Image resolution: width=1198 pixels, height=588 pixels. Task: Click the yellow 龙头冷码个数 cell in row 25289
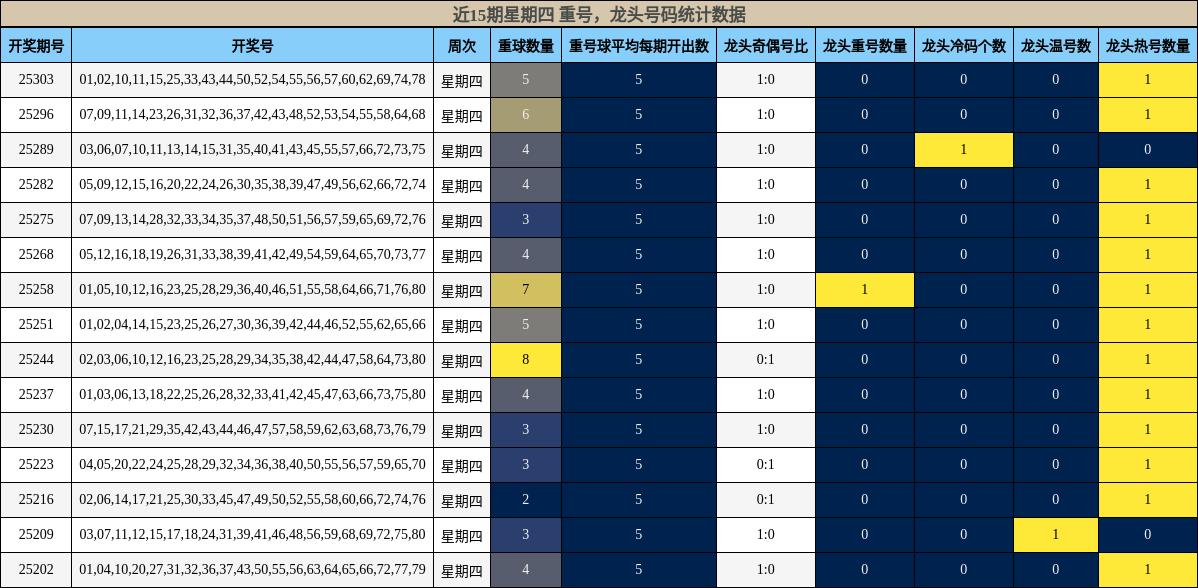(963, 149)
